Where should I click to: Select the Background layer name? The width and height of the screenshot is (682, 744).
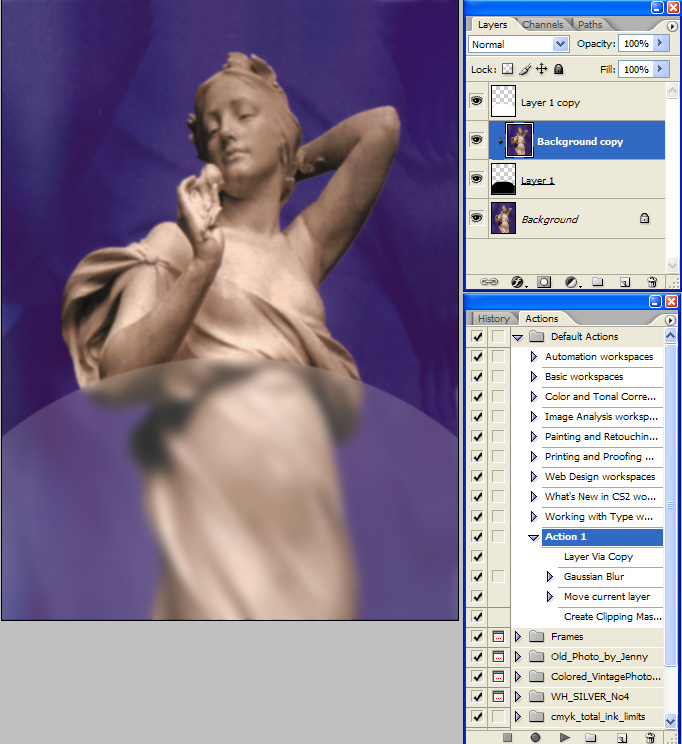(x=550, y=219)
